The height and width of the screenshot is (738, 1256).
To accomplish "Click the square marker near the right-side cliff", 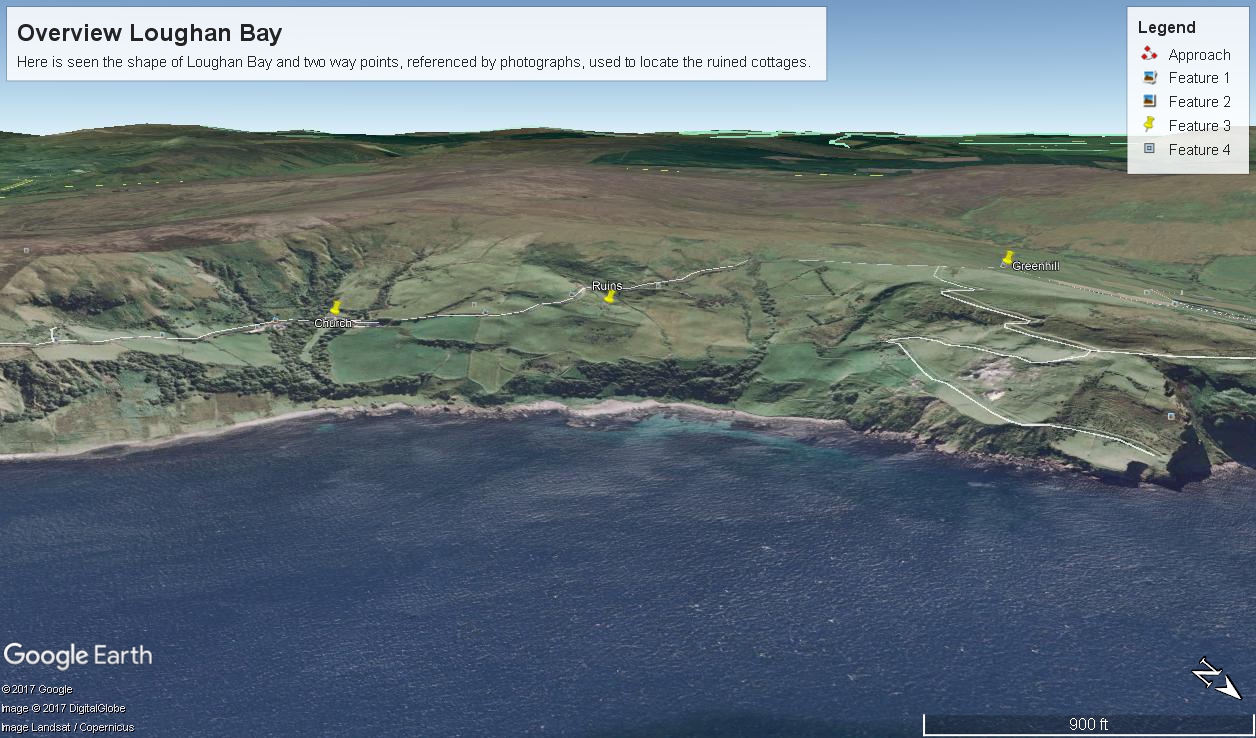I will click(x=1170, y=415).
